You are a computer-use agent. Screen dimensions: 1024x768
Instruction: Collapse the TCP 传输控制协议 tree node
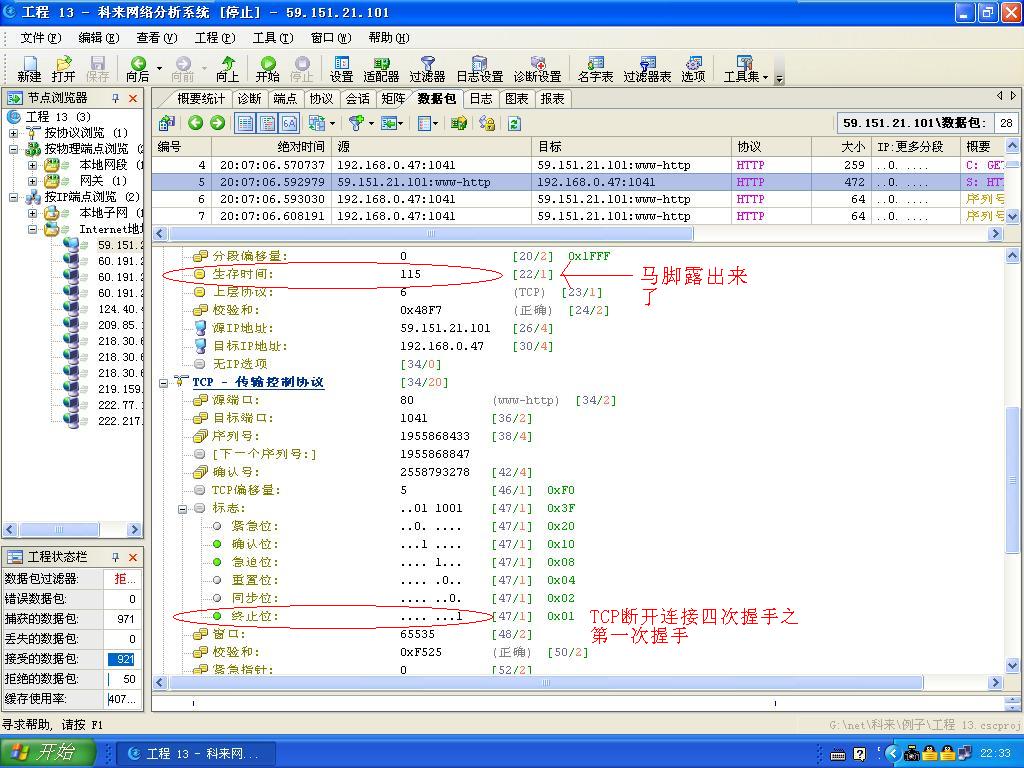(163, 382)
